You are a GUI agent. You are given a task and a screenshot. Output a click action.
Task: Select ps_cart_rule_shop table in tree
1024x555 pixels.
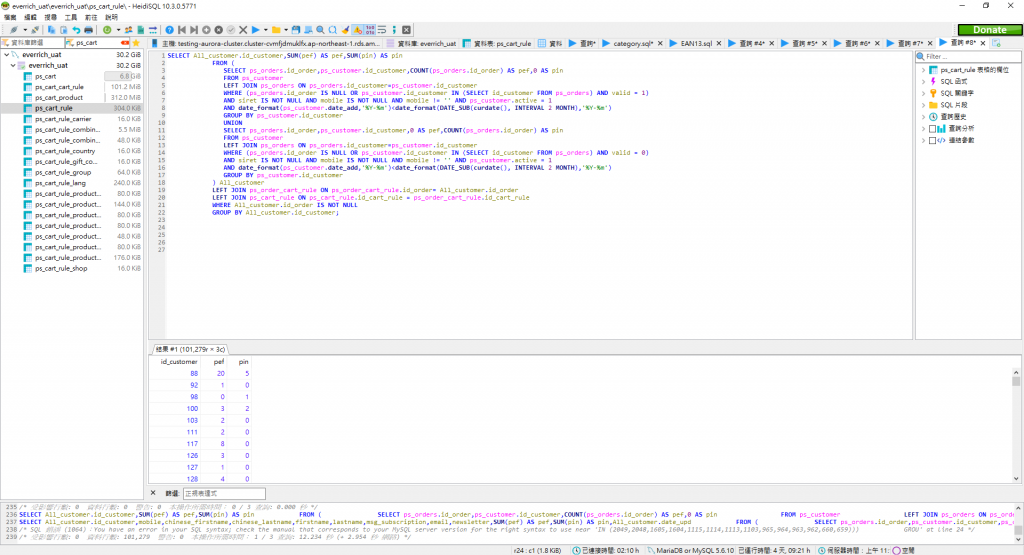(61, 268)
